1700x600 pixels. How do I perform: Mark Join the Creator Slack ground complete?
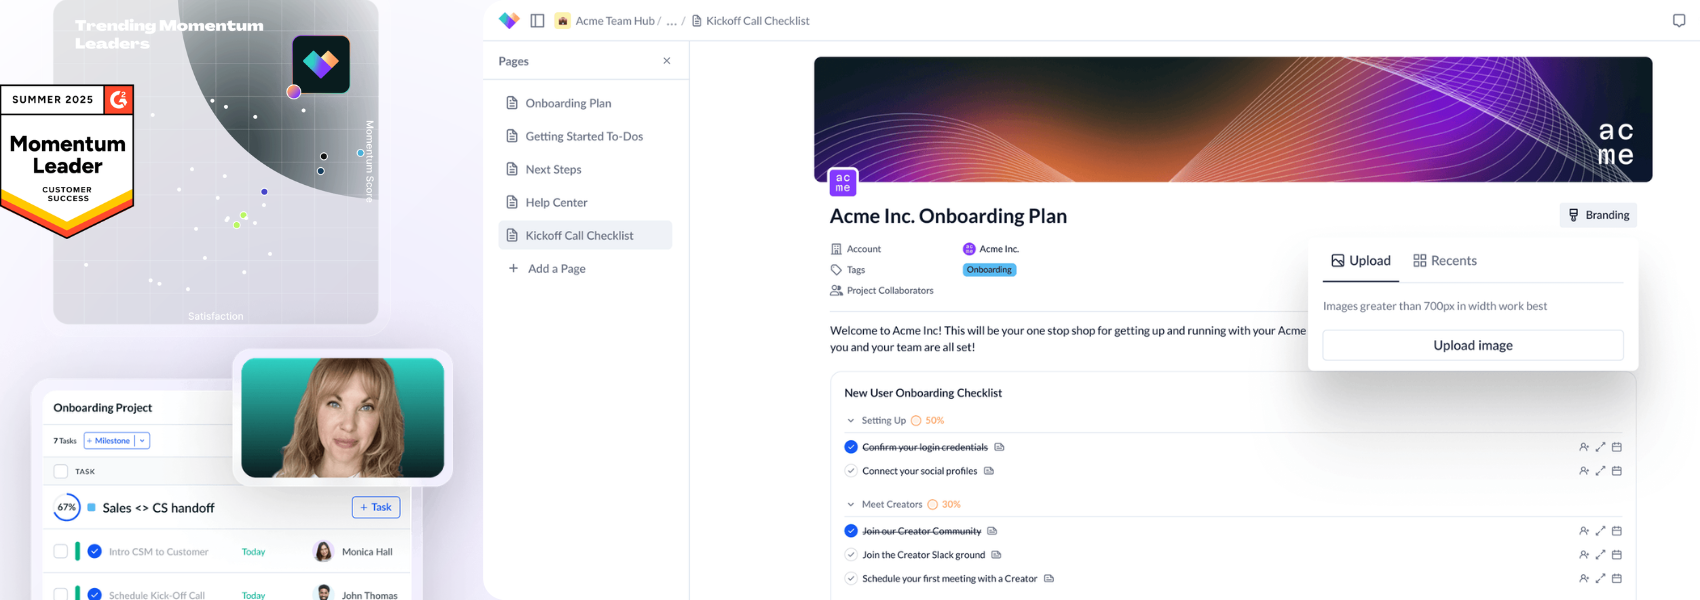coord(851,555)
